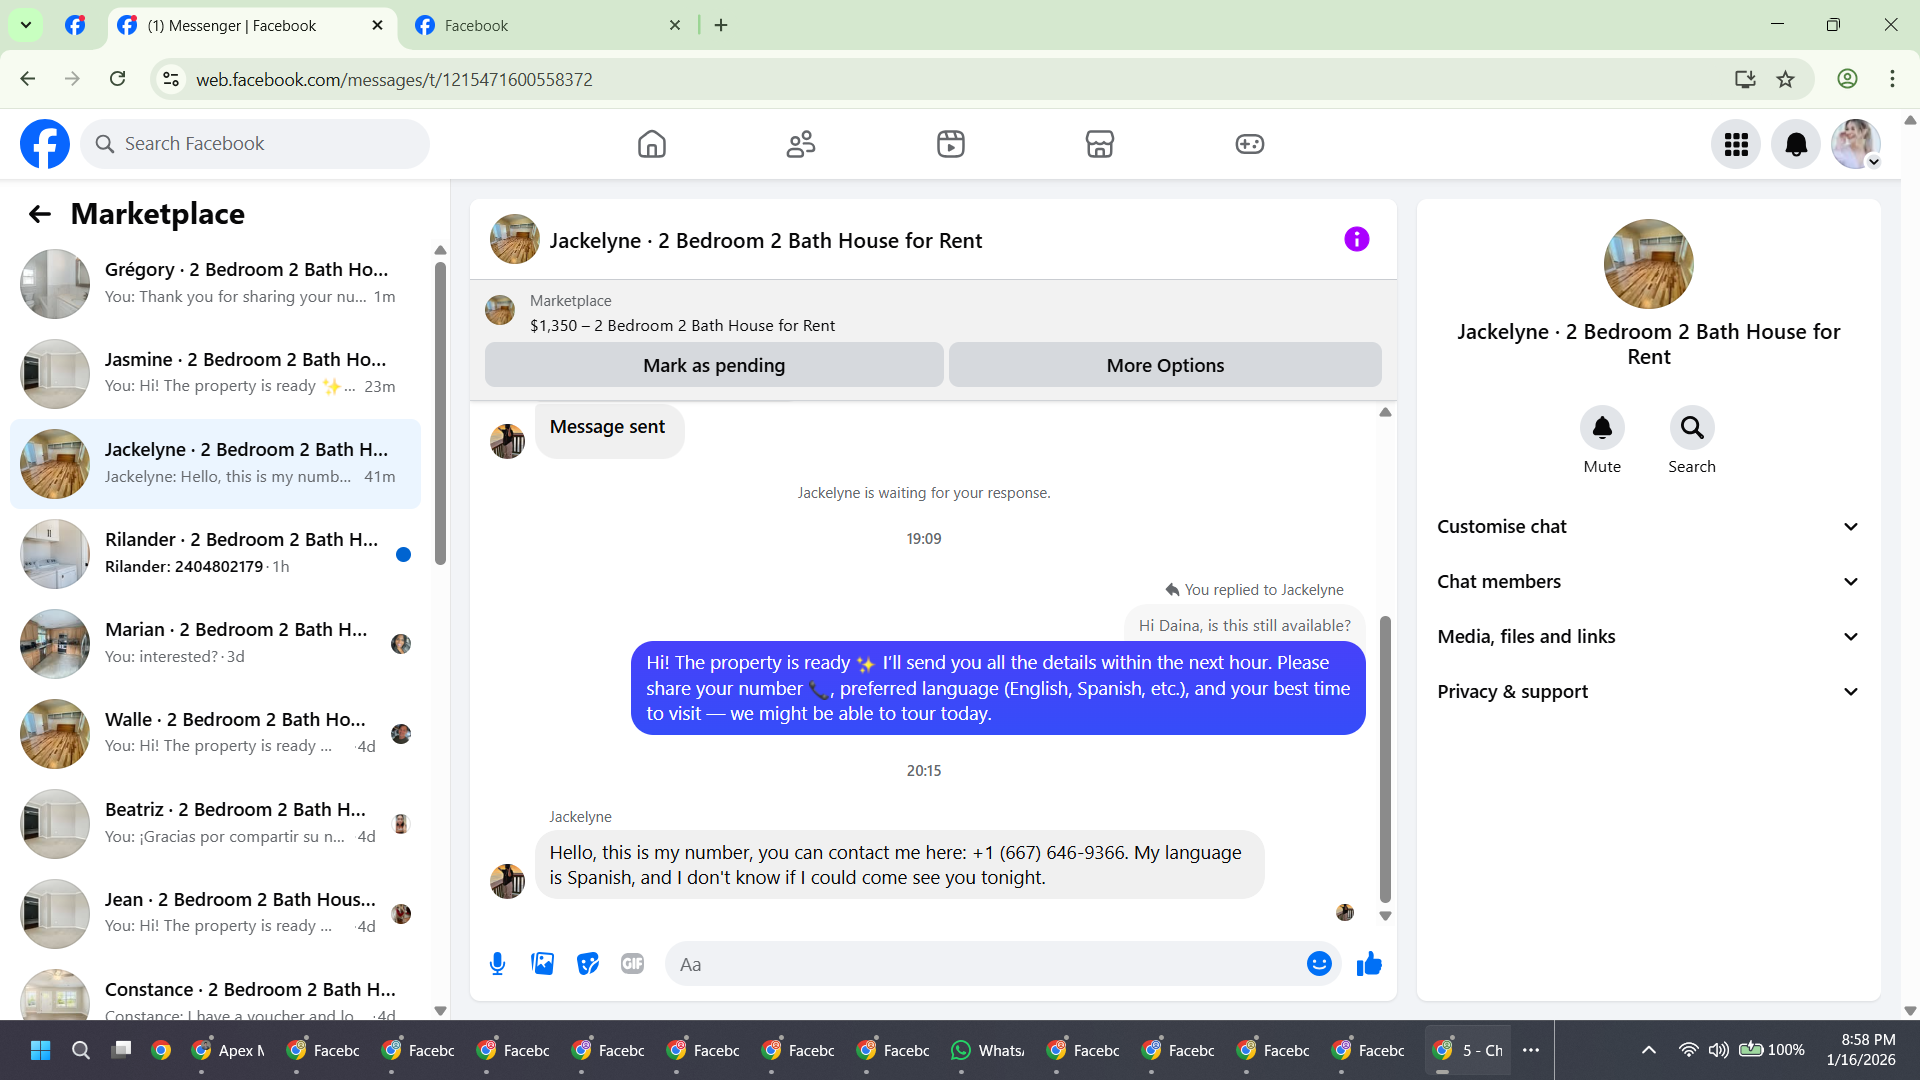Click the voice clip microphone icon
The height and width of the screenshot is (1080, 1920).
pyautogui.click(x=497, y=964)
